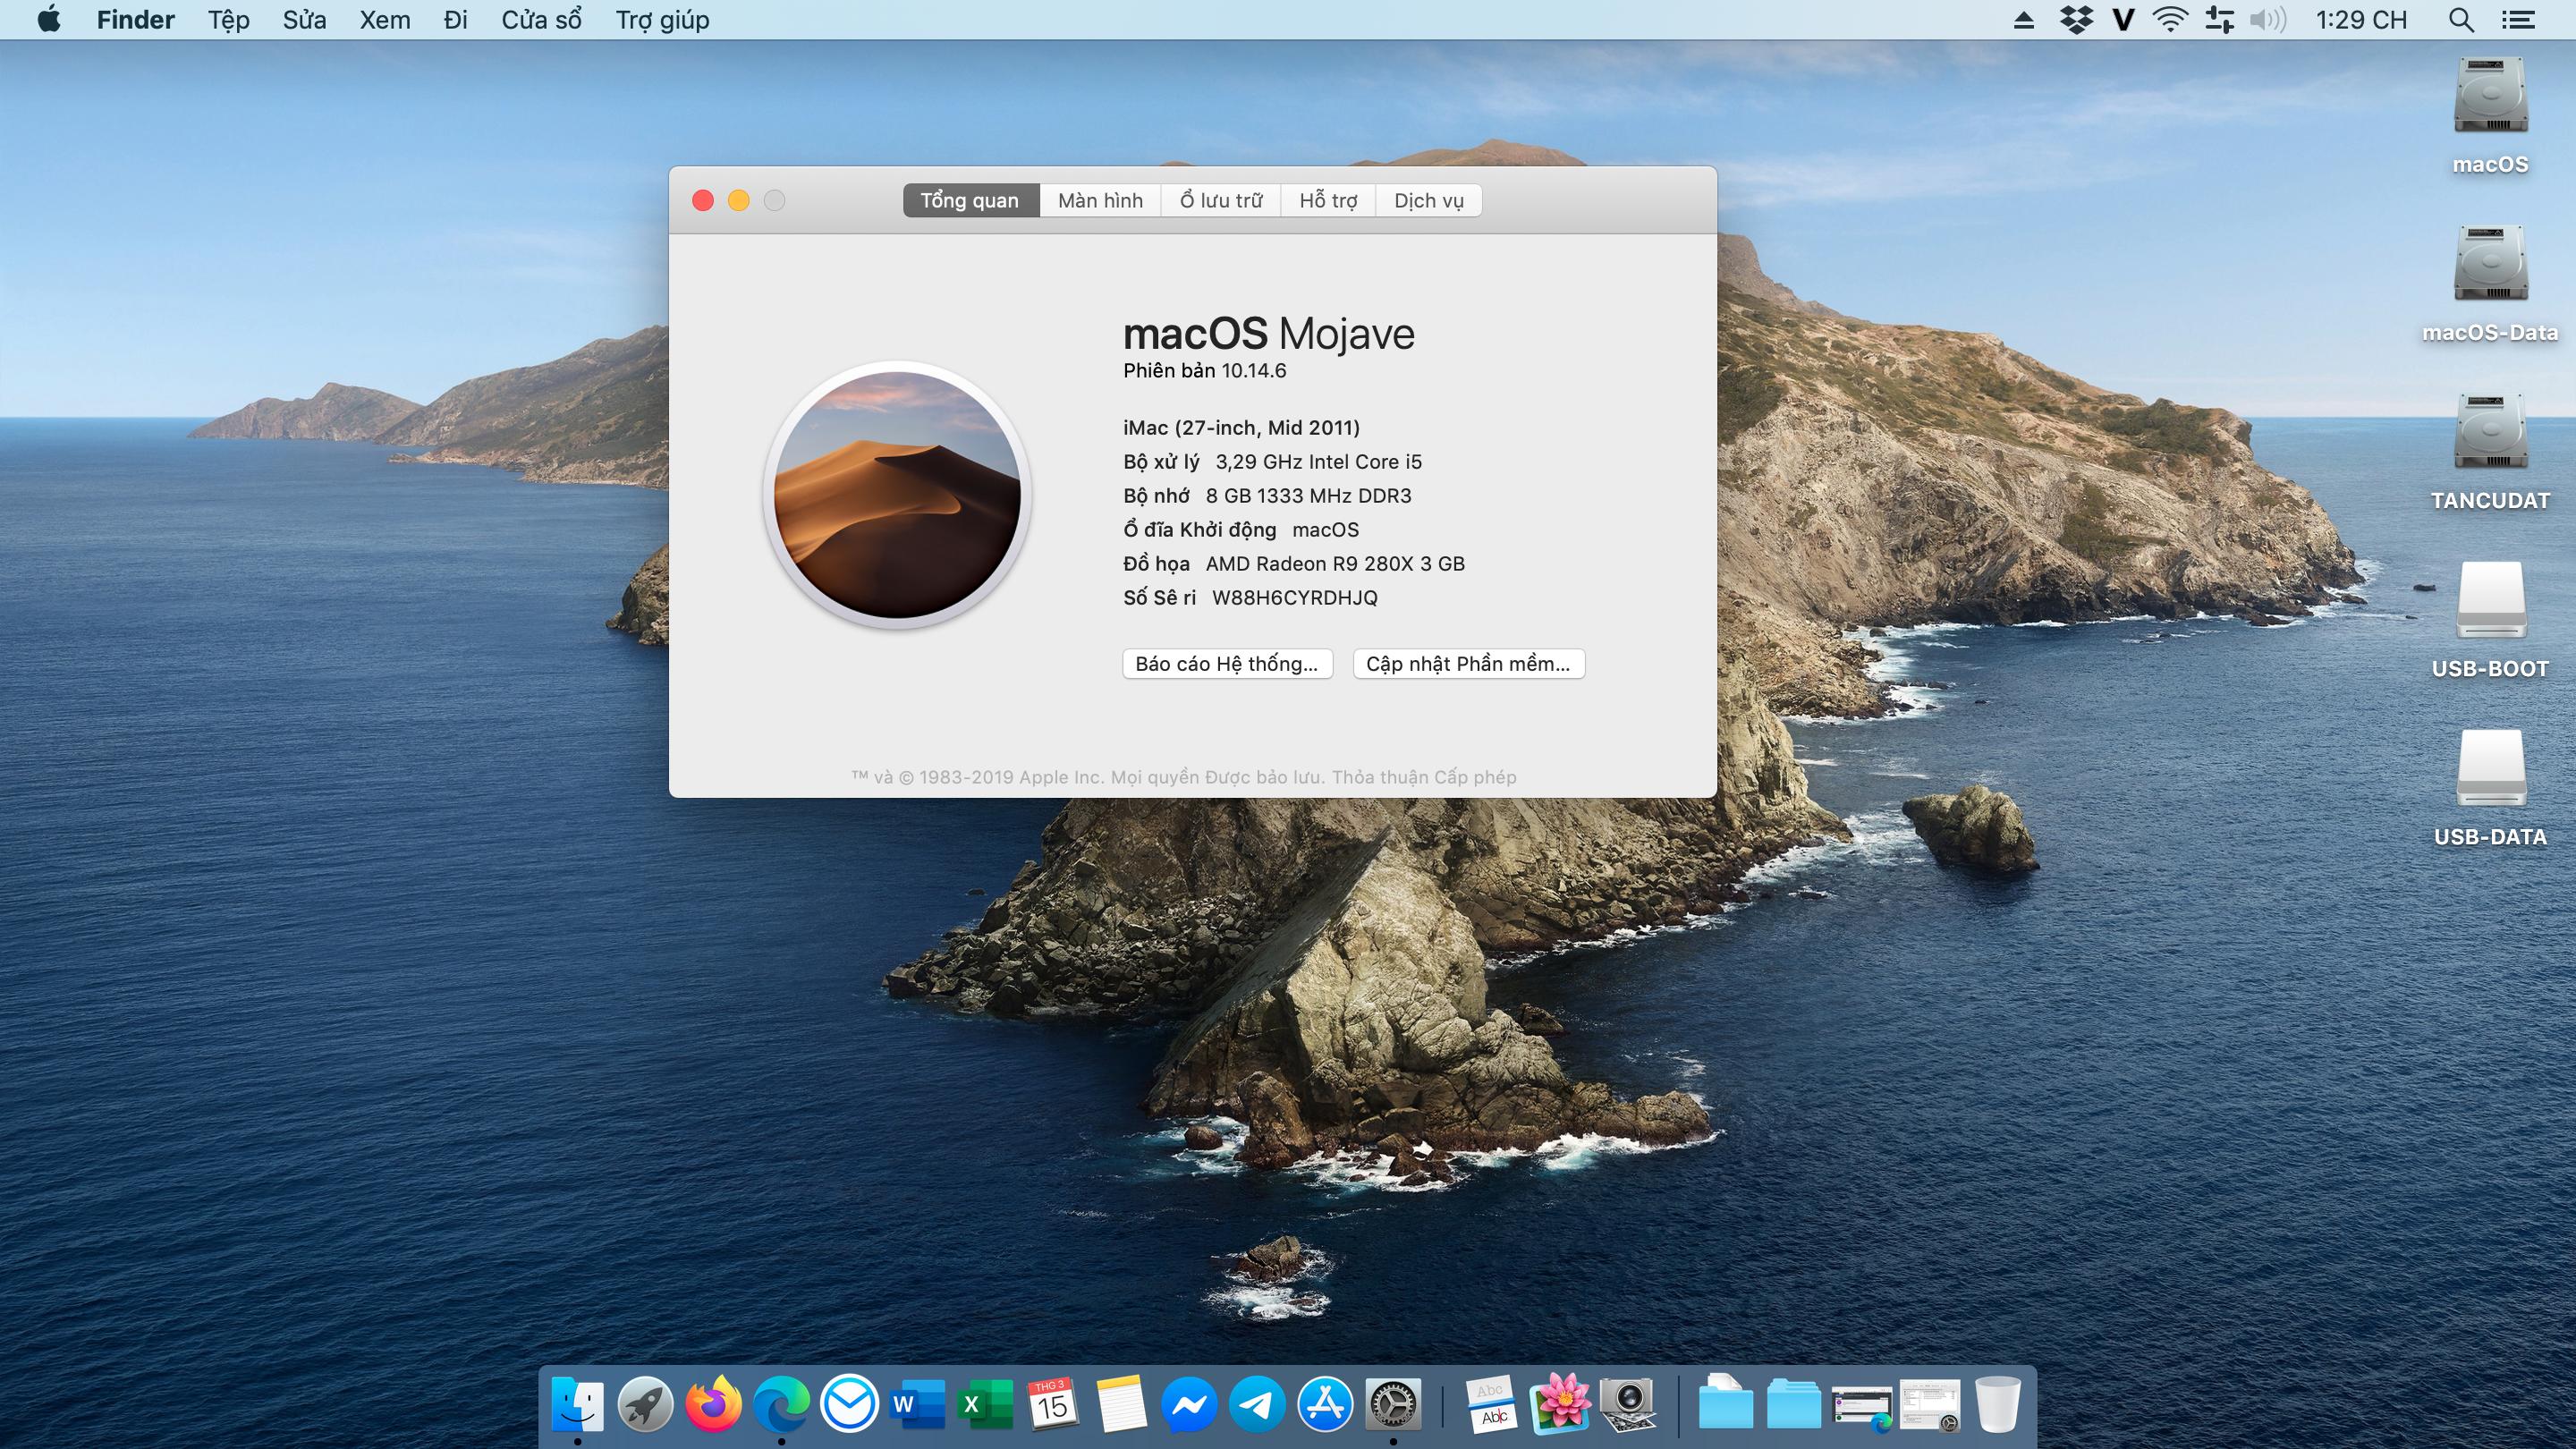Open the Xem menu
The width and height of the screenshot is (2576, 1449).
385,20
